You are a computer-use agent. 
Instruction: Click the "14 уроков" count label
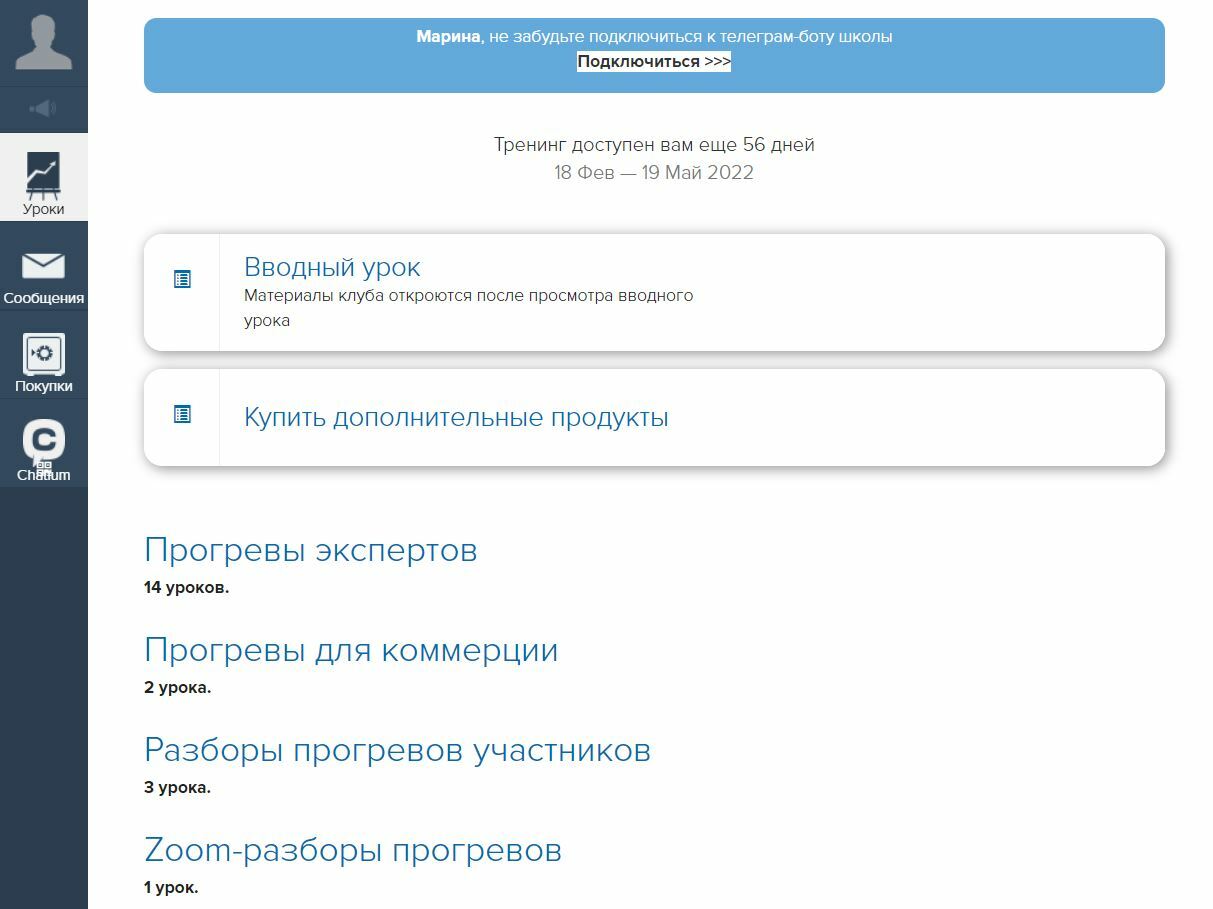click(186, 588)
